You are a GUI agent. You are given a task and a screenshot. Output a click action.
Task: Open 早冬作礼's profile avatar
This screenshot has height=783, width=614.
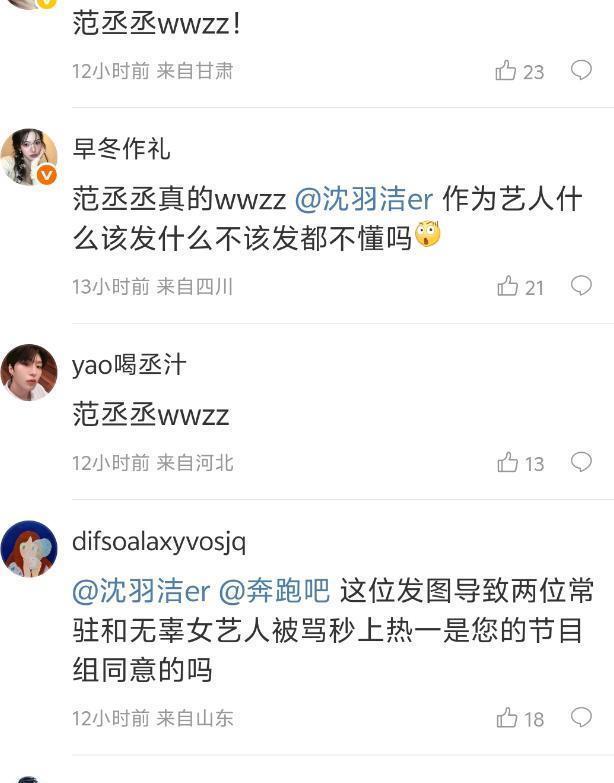click(x=29, y=157)
